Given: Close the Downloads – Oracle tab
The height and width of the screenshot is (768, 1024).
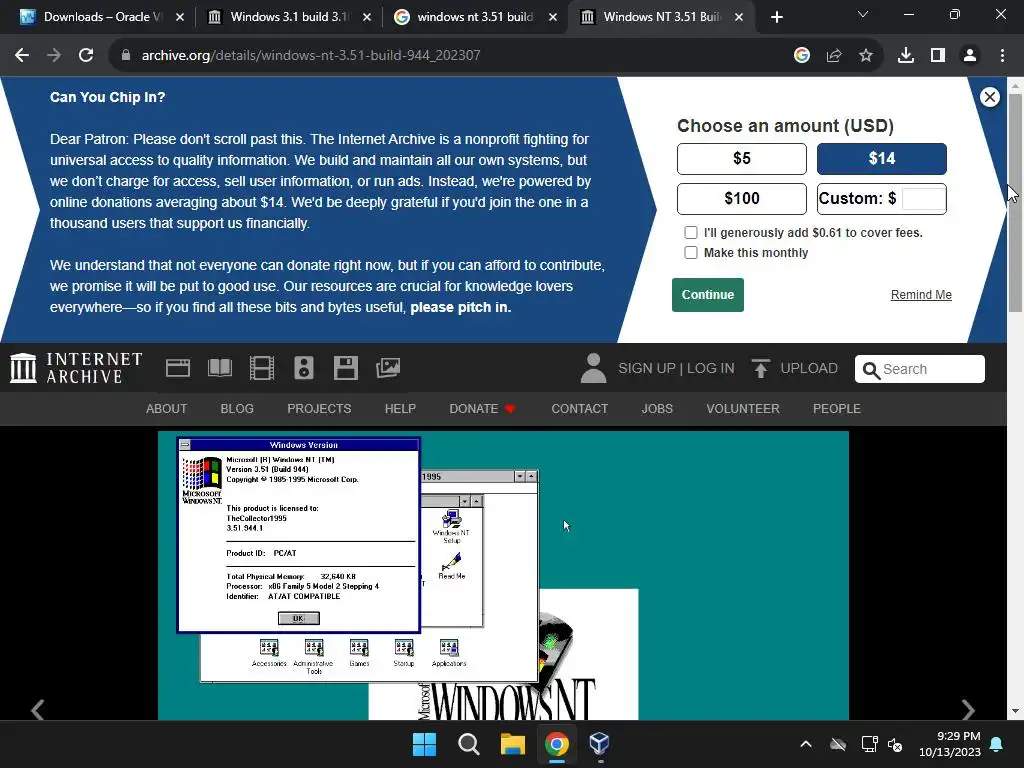Looking at the screenshot, I should [180, 18].
